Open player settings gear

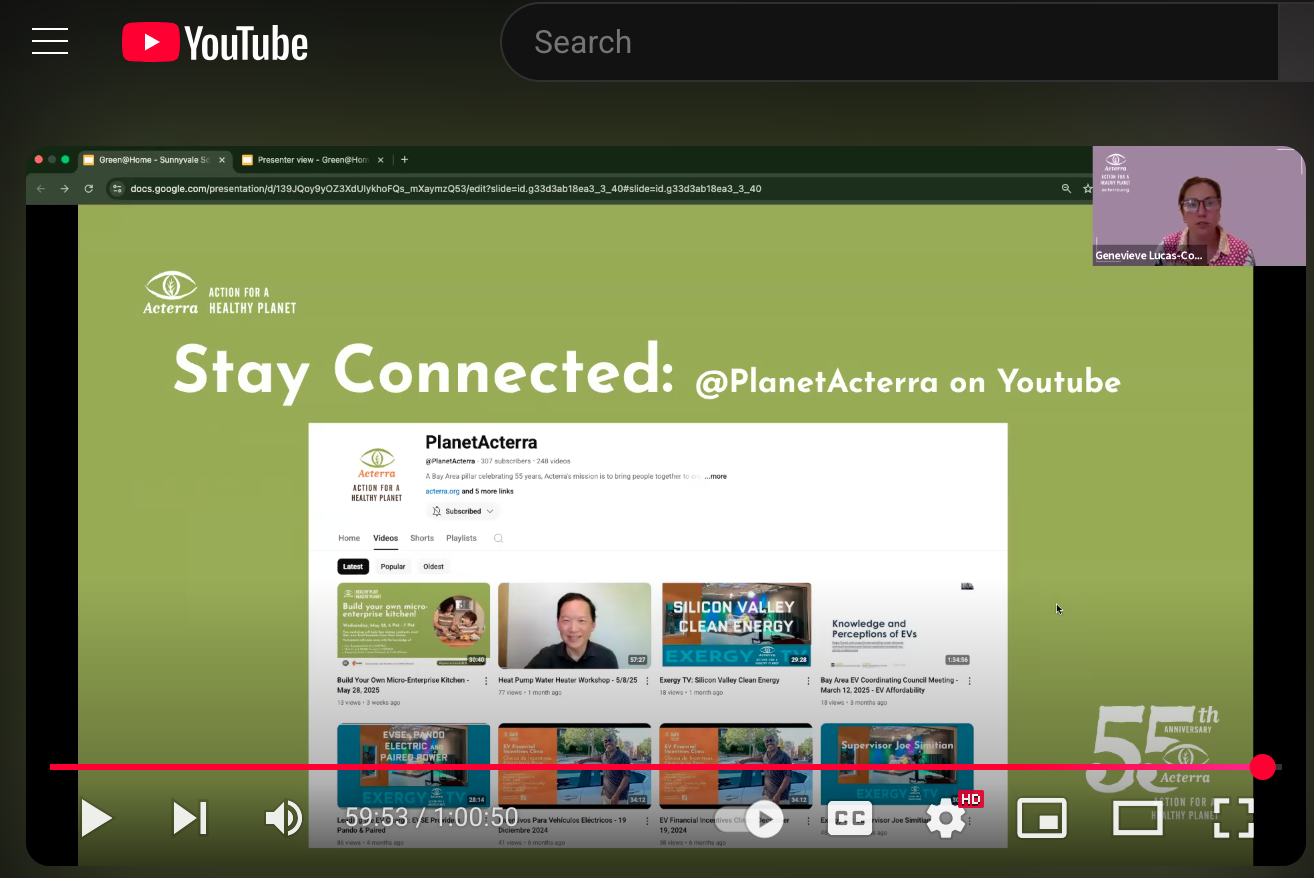click(946, 818)
